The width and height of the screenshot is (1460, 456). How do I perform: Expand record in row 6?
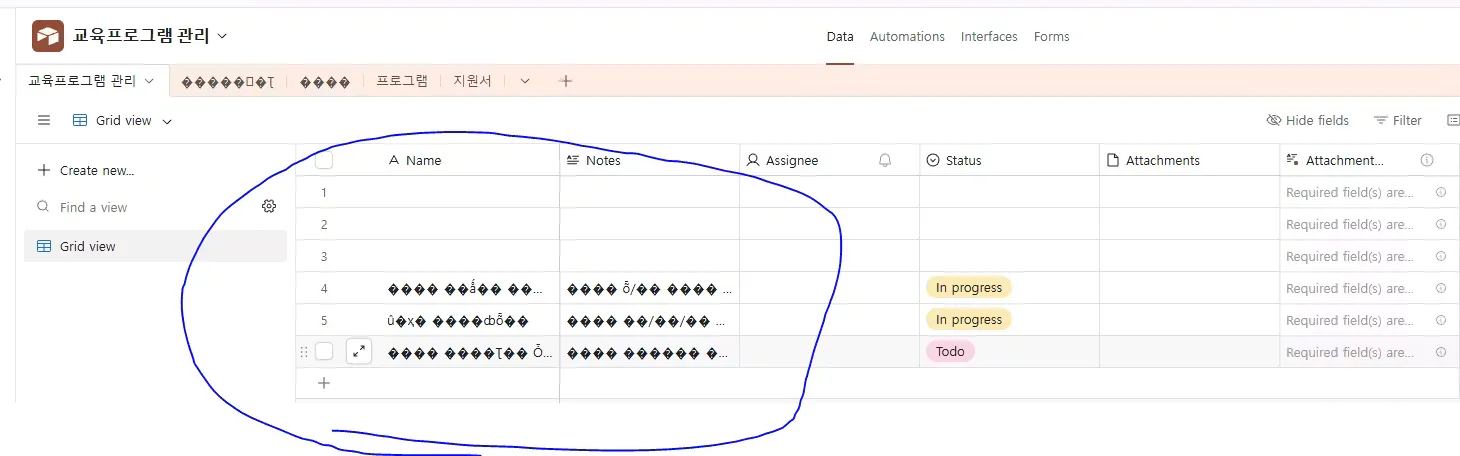coord(359,351)
